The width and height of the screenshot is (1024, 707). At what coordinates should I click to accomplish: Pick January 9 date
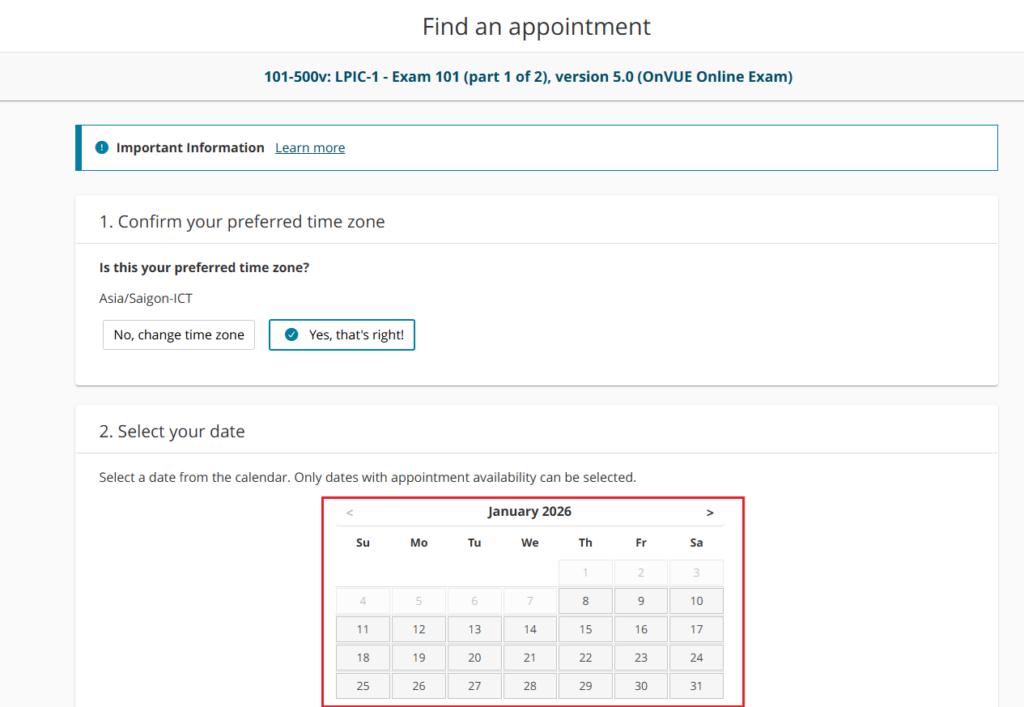click(641, 601)
